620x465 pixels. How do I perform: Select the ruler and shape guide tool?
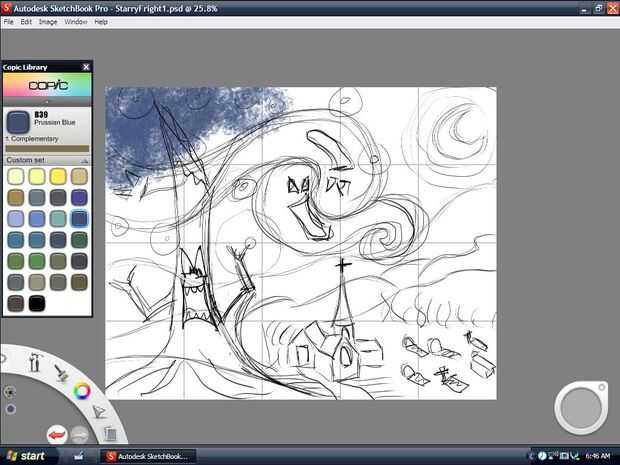click(x=99, y=412)
